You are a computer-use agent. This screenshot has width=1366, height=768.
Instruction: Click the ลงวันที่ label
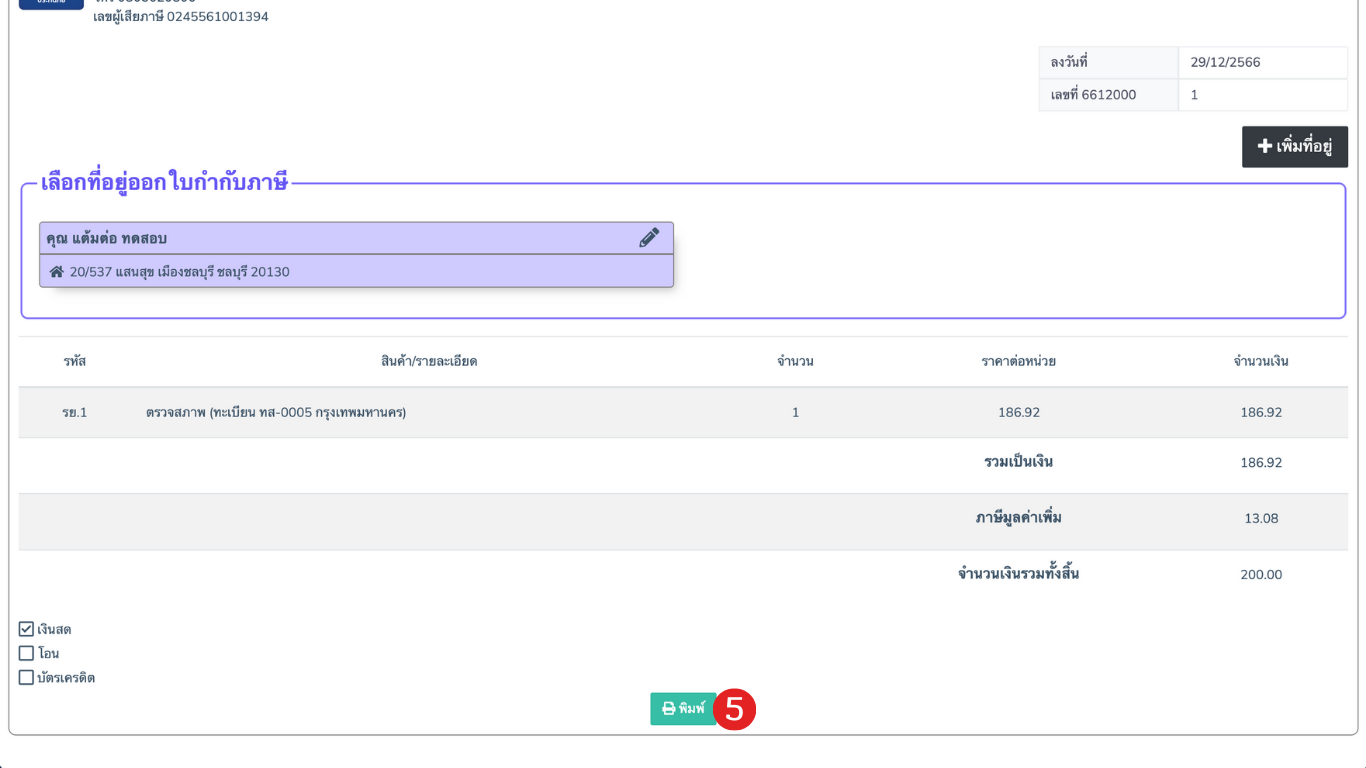[1069, 62]
